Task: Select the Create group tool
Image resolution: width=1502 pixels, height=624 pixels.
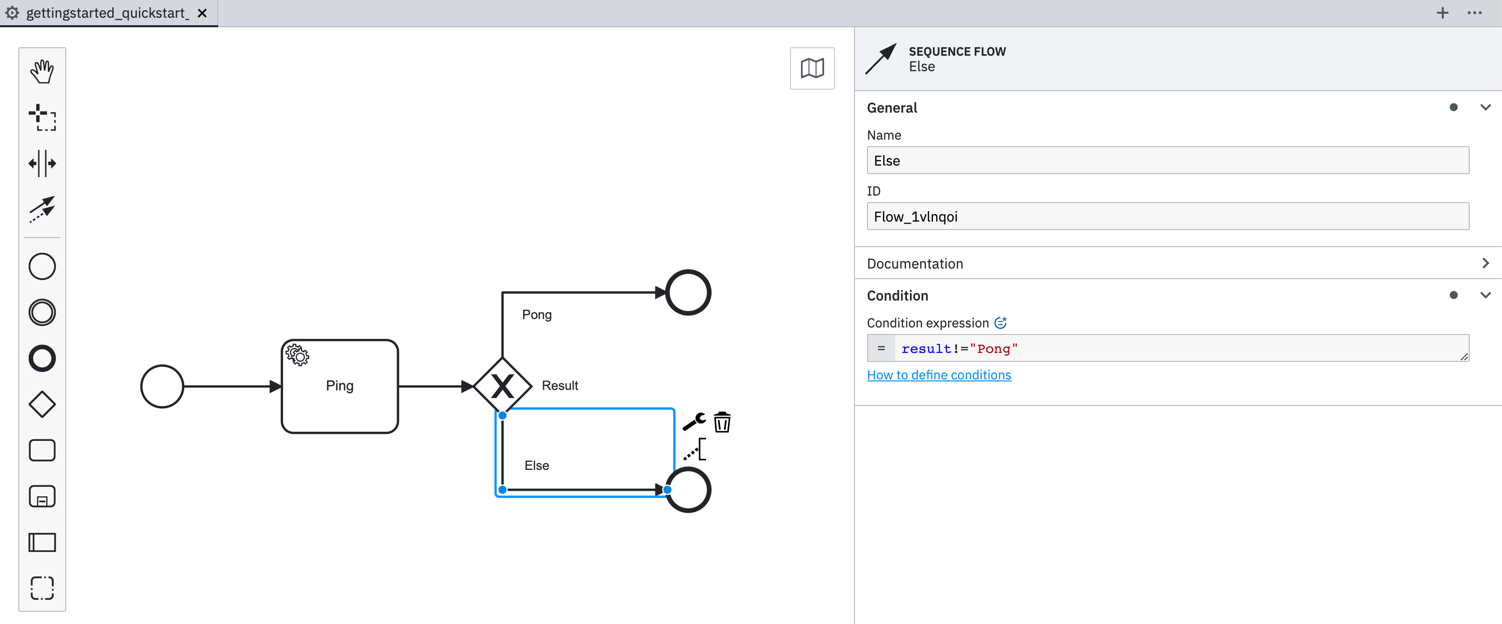Action: click(x=42, y=588)
